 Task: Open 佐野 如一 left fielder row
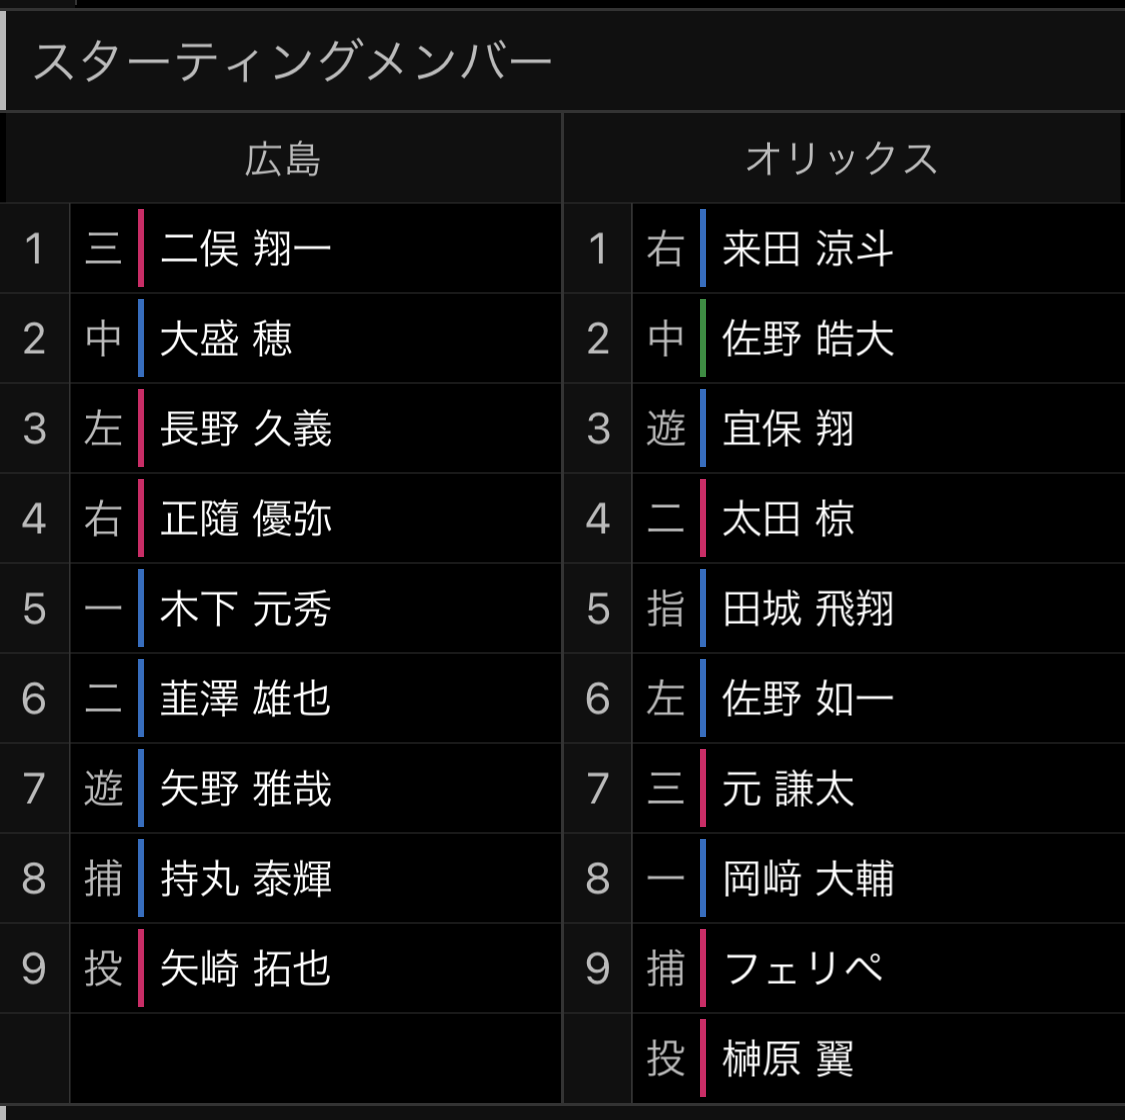pyautogui.click(x=808, y=699)
